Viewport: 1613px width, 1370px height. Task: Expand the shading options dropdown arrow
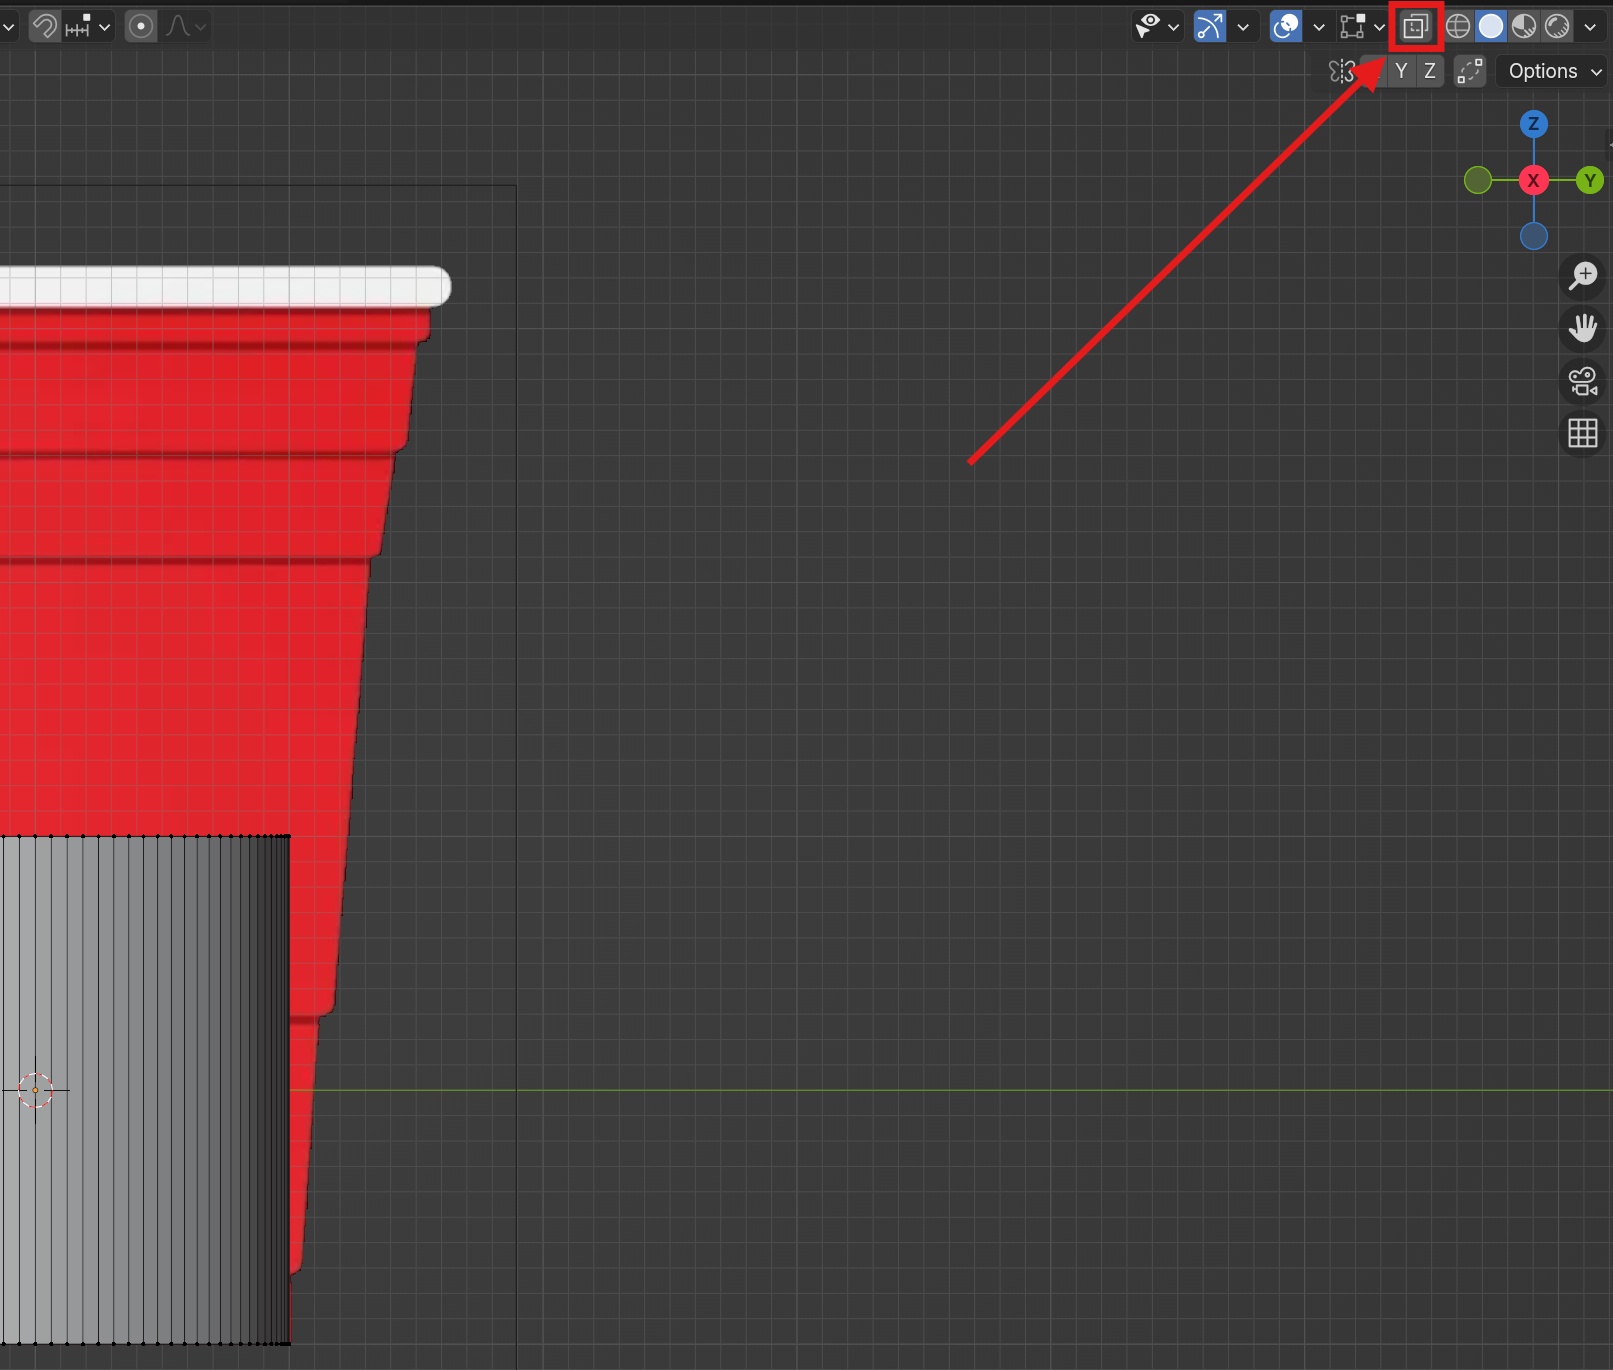point(1590,27)
